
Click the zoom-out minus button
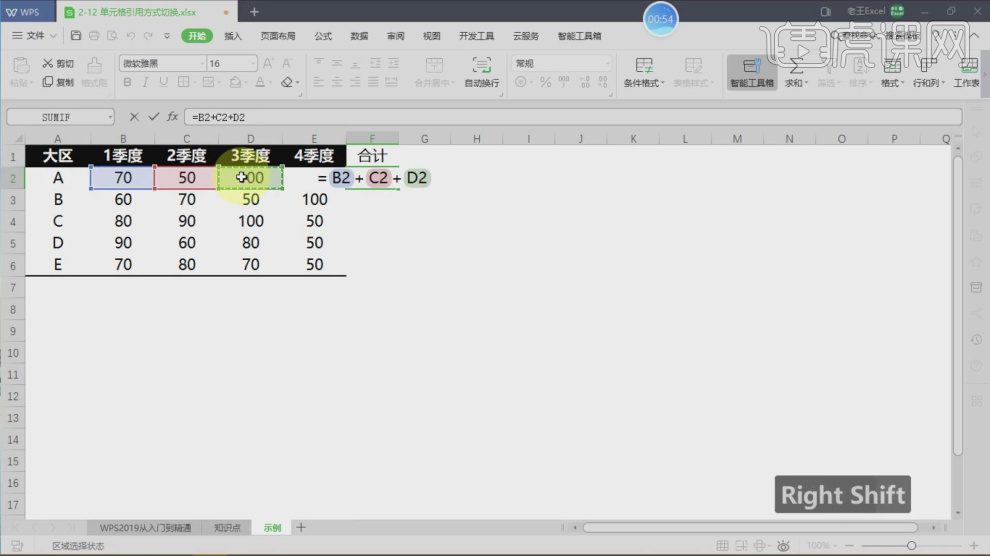click(x=849, y=545)
